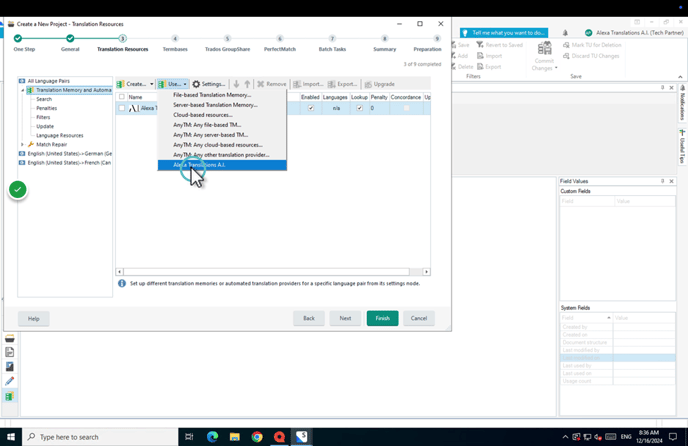Open Microsoft Edge from the taskbar
The width and height of the screenshot is (688, 446).
click(212, 437)
